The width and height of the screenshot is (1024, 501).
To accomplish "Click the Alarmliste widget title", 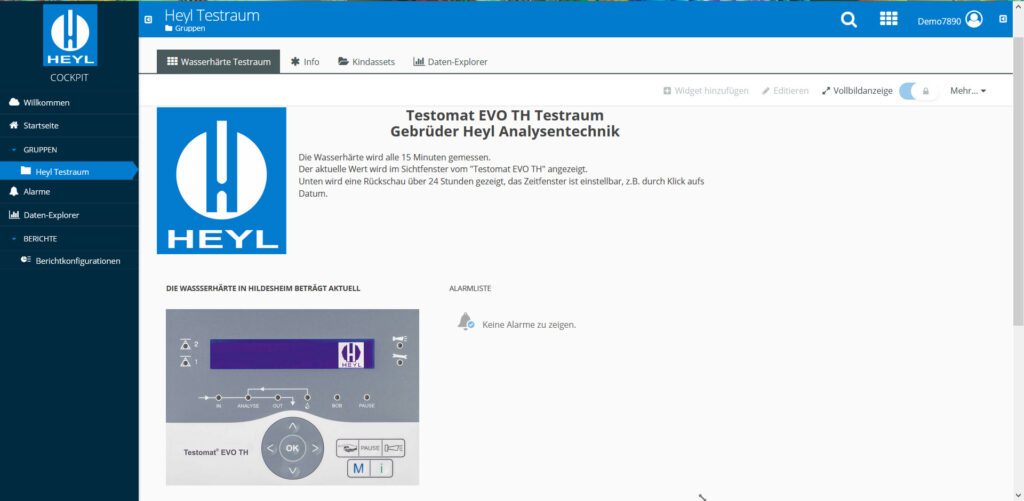I will point(470,288).
